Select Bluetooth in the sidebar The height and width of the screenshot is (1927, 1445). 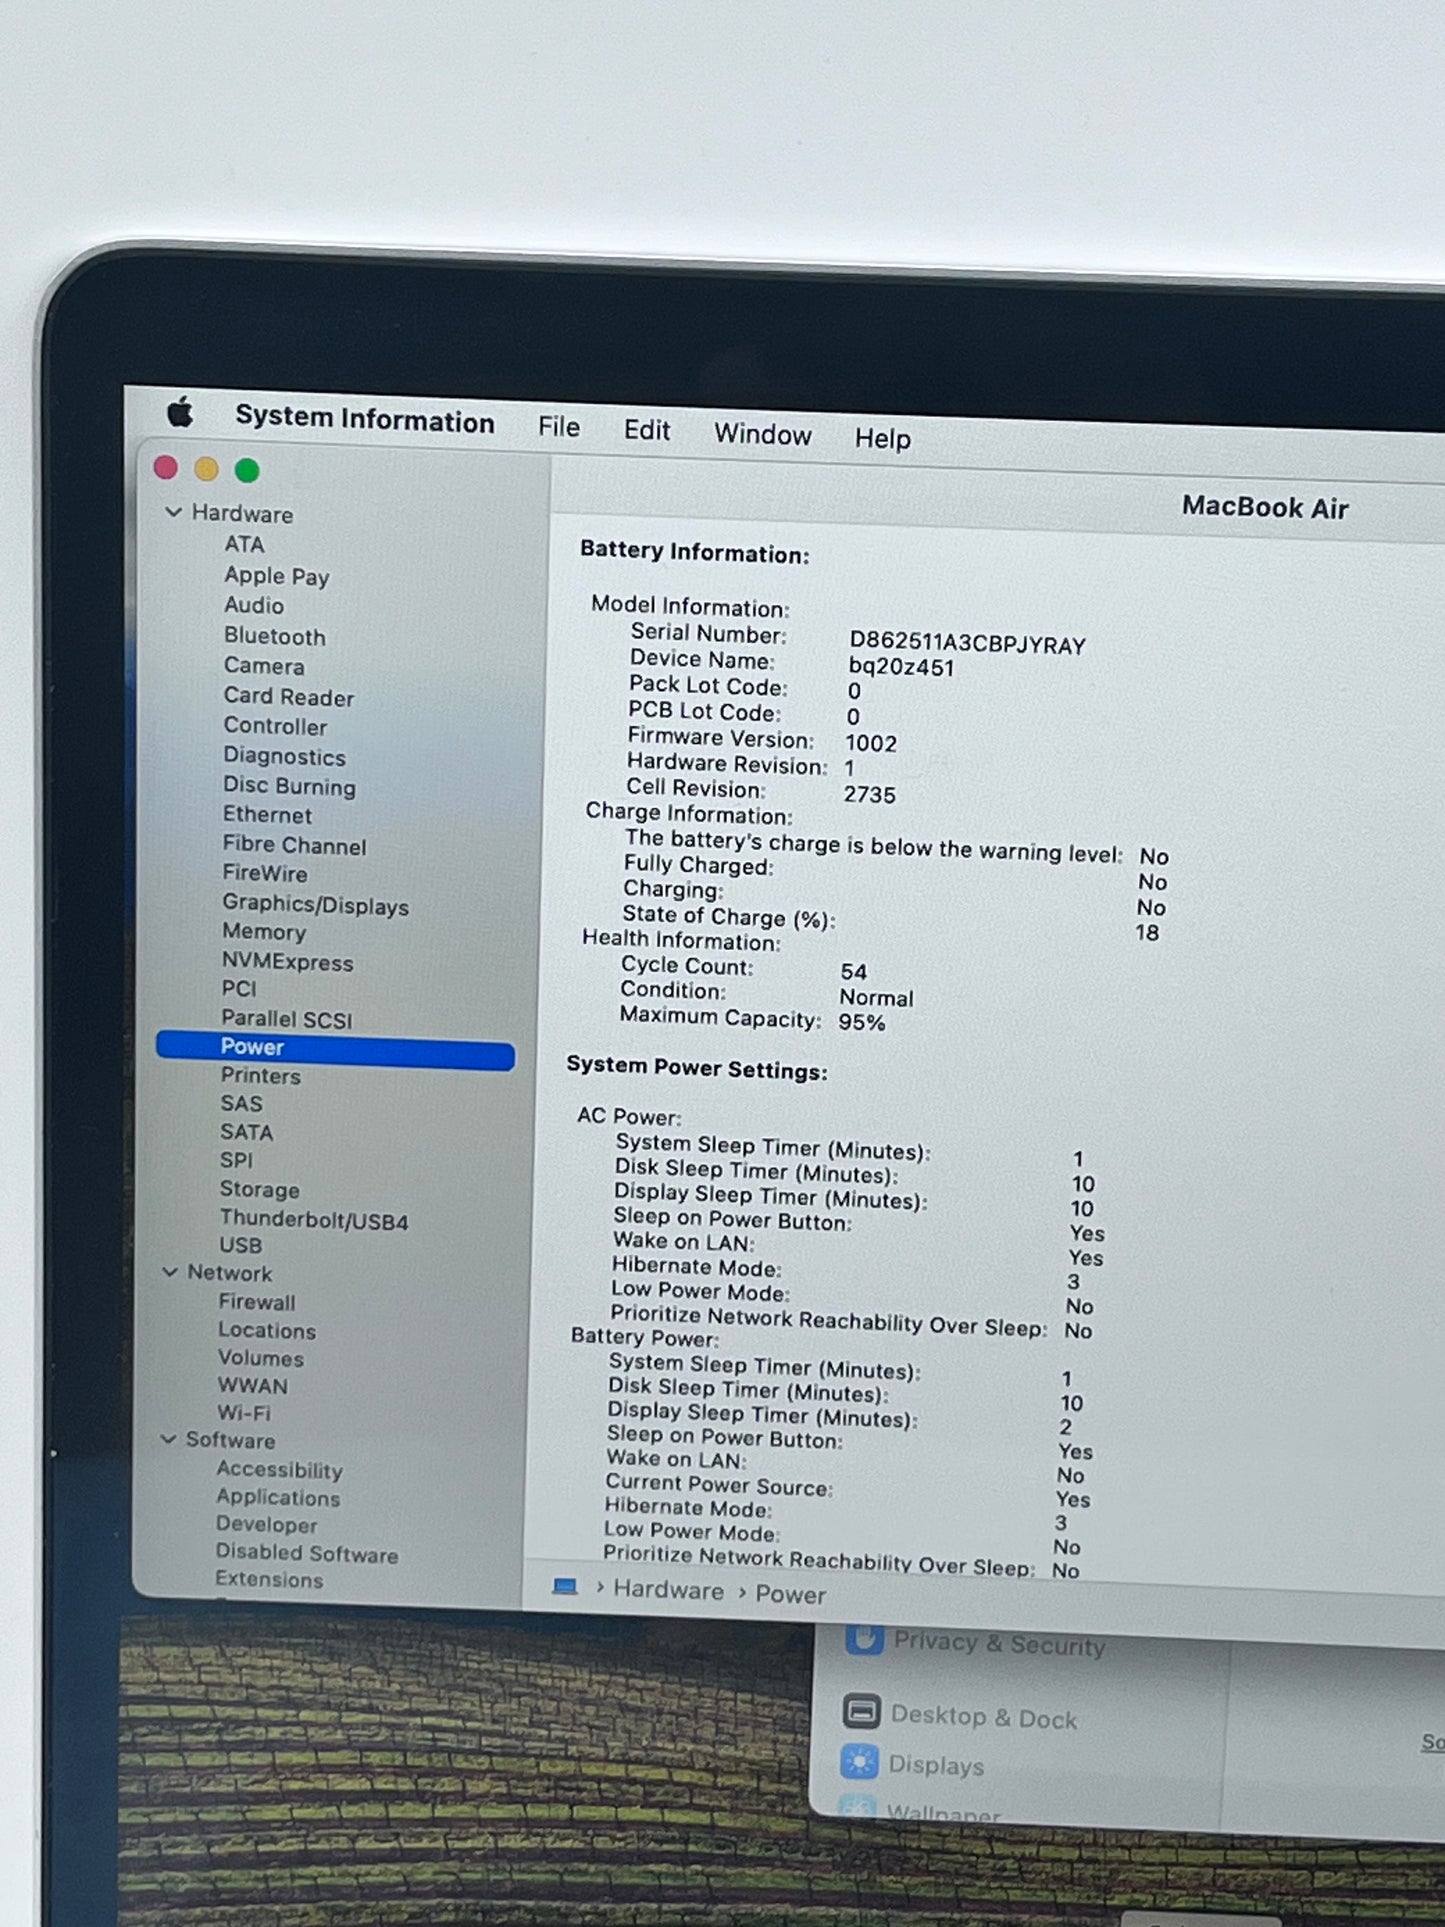click(275, 636)
